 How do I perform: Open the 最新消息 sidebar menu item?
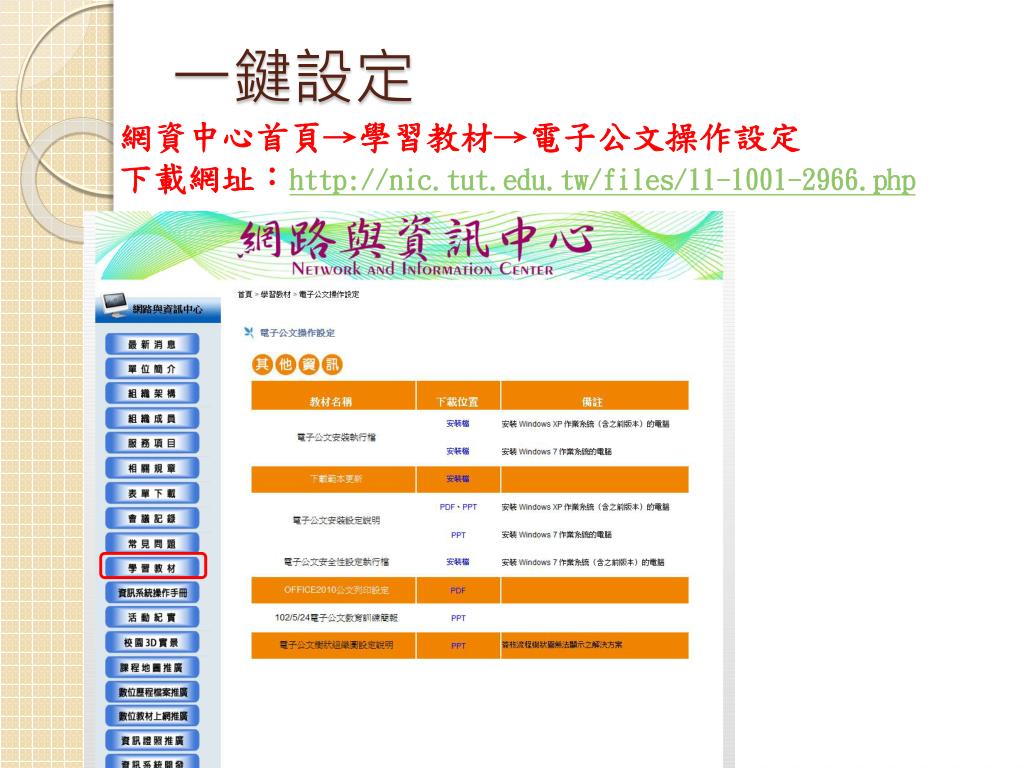152,344
